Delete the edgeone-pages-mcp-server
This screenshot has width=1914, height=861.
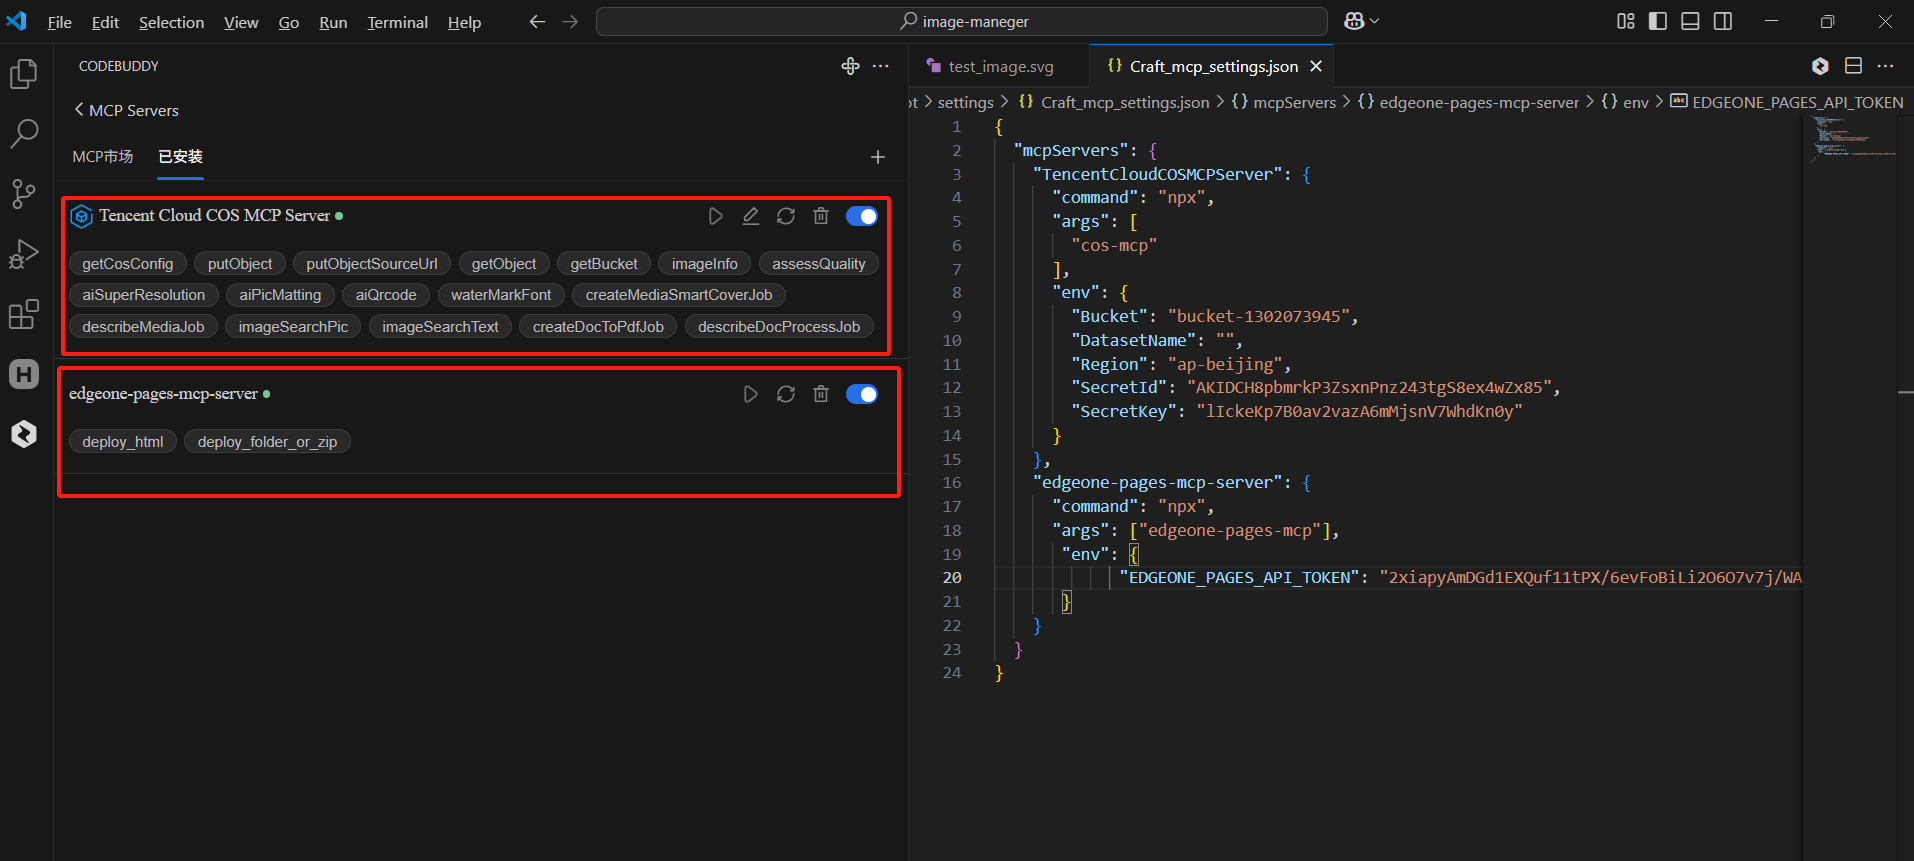point(821,394)
